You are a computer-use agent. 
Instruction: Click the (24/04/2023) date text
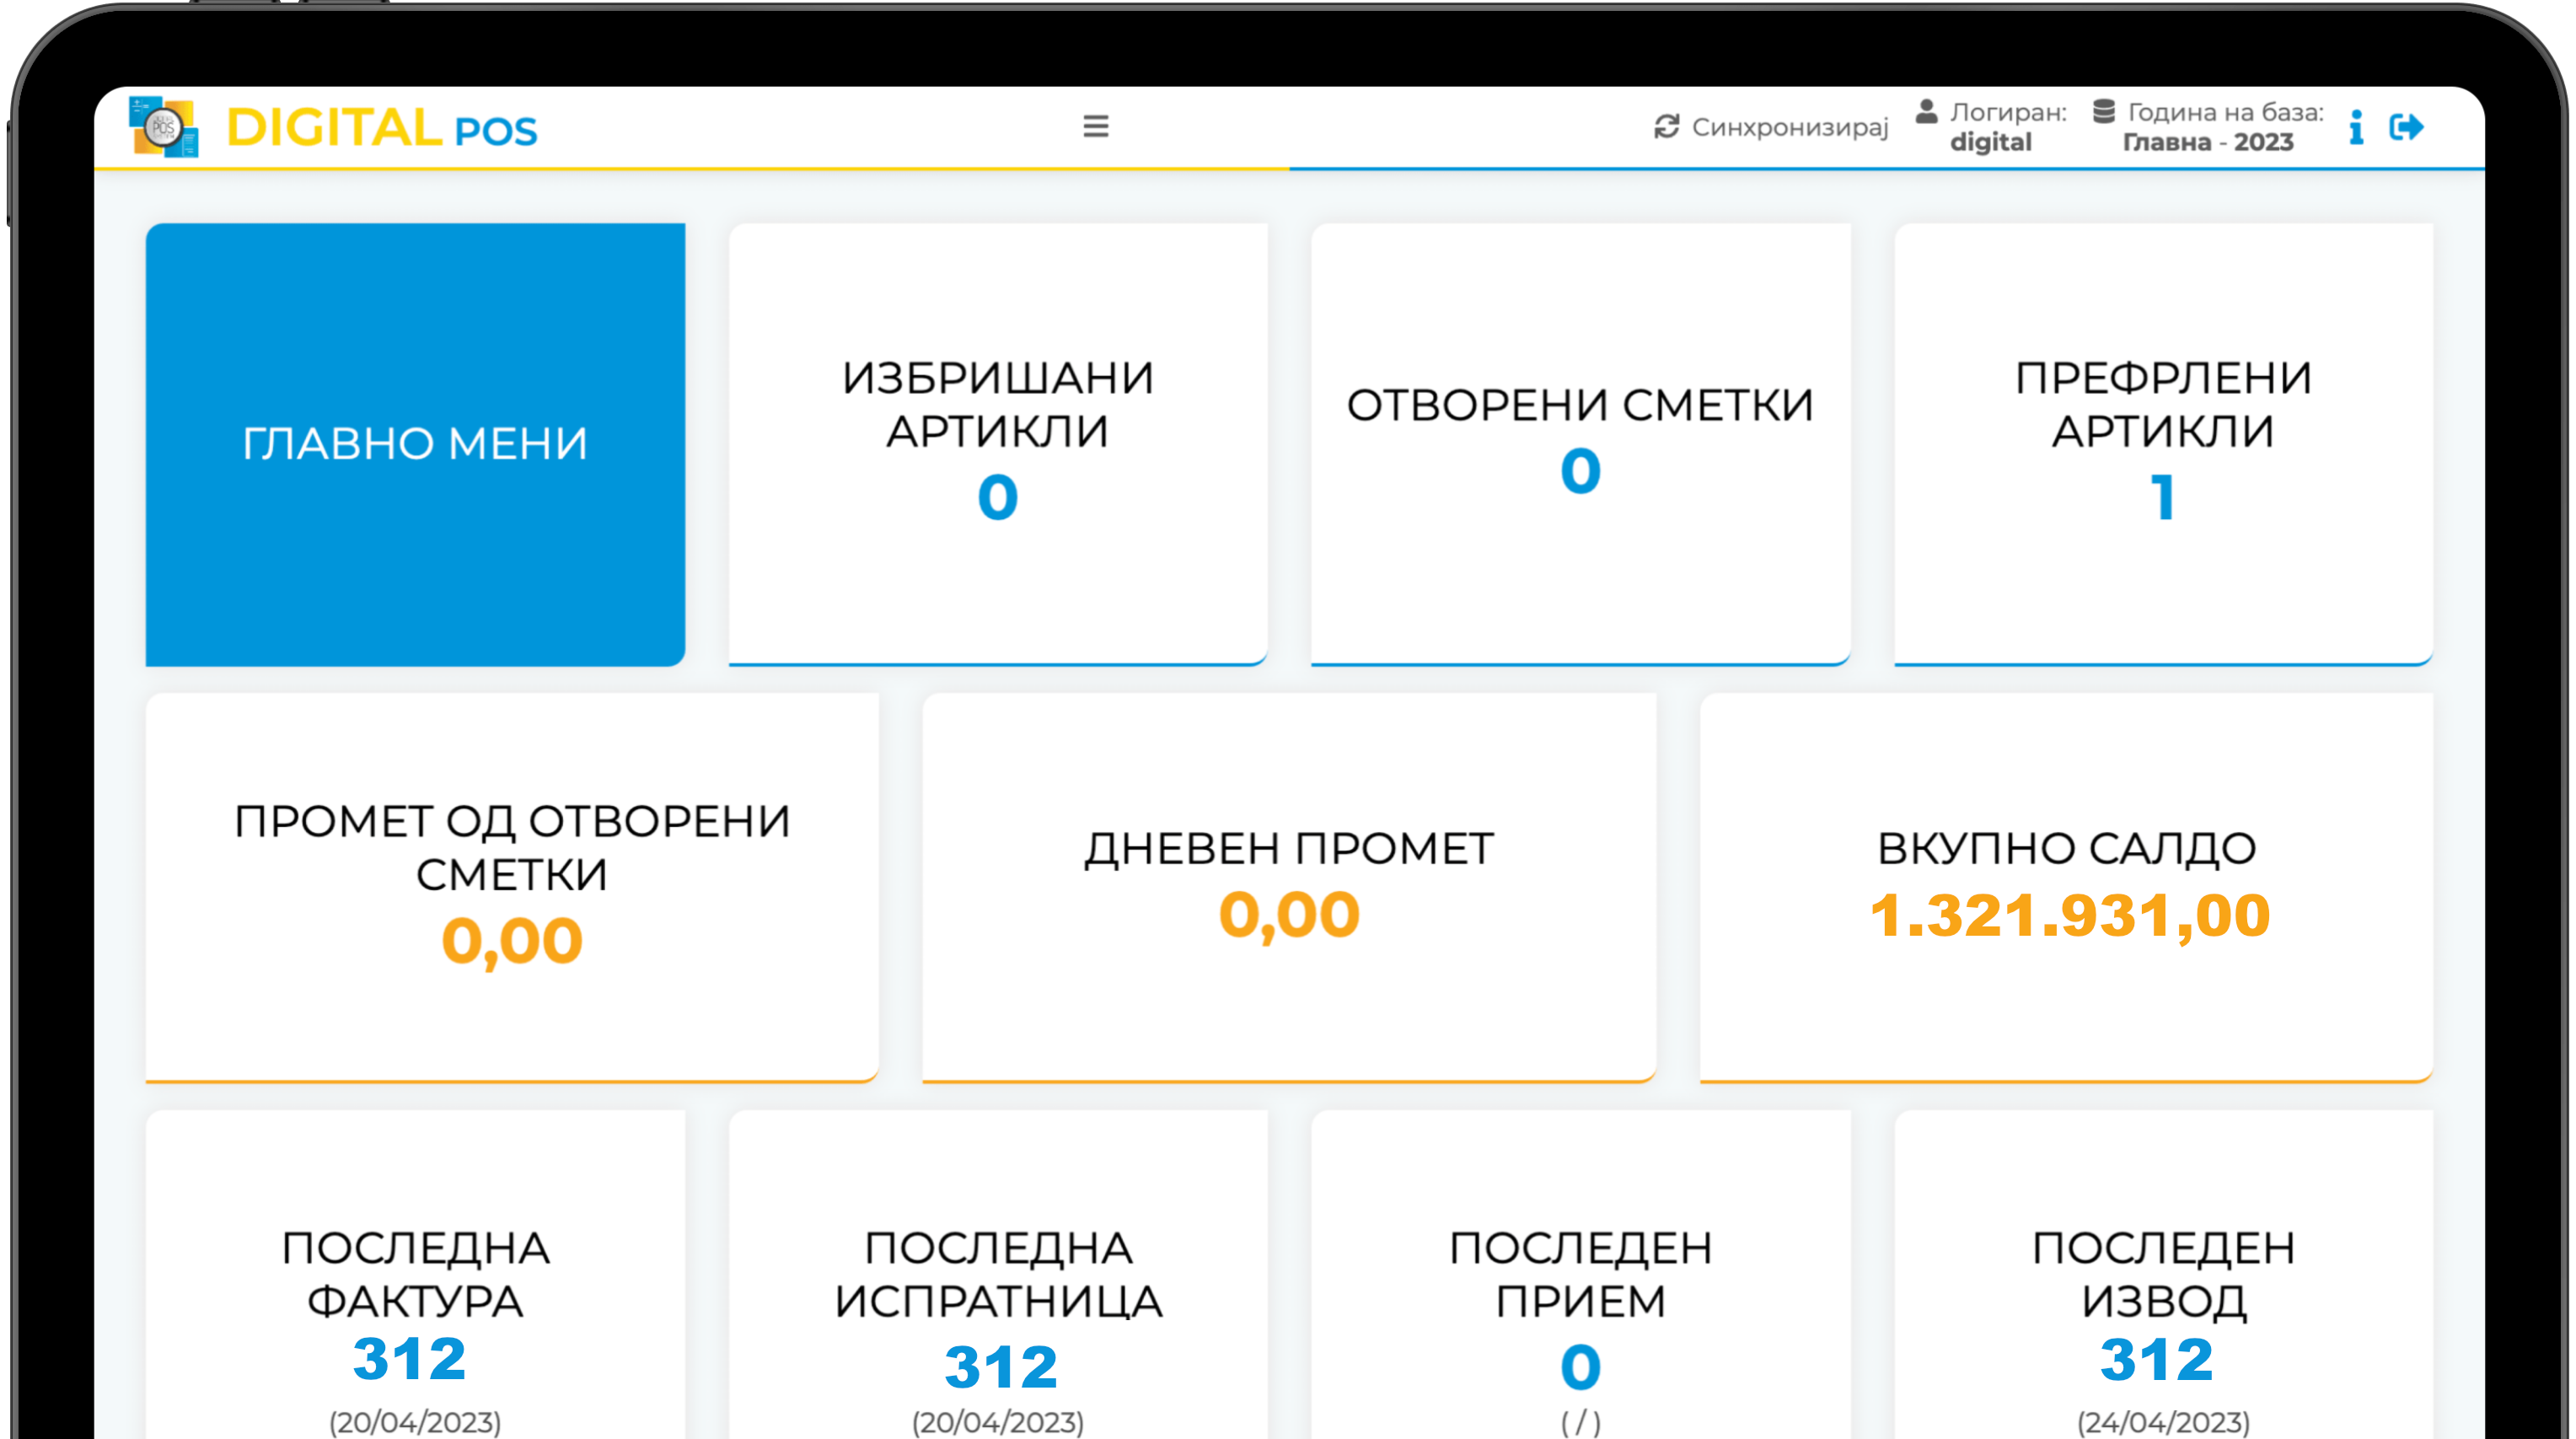(2163, 1422)
